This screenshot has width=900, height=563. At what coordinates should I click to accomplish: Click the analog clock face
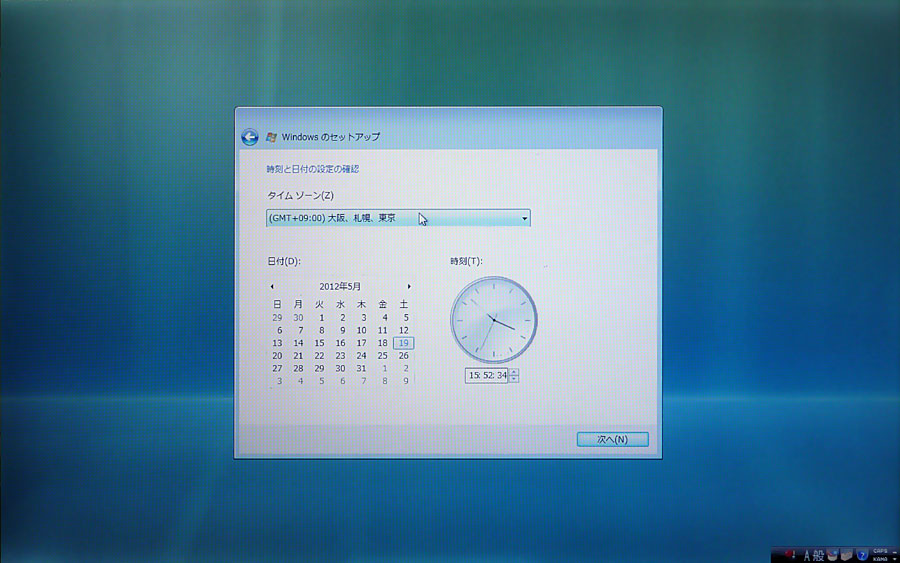click(494, 320)
